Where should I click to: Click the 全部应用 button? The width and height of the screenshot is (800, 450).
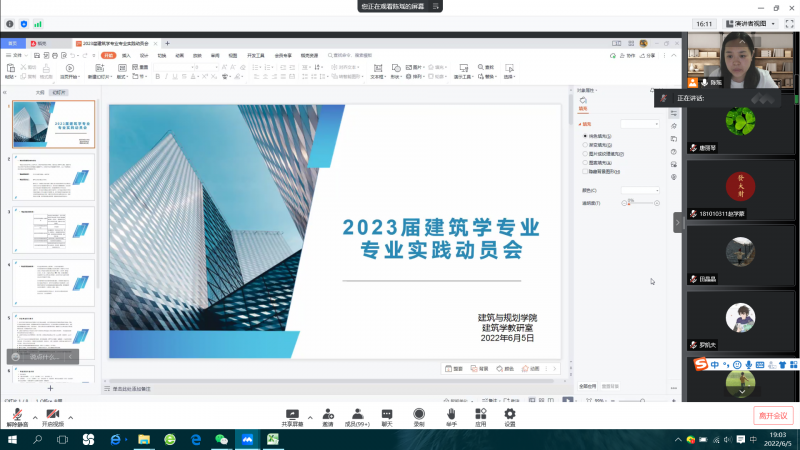point(588,385)
